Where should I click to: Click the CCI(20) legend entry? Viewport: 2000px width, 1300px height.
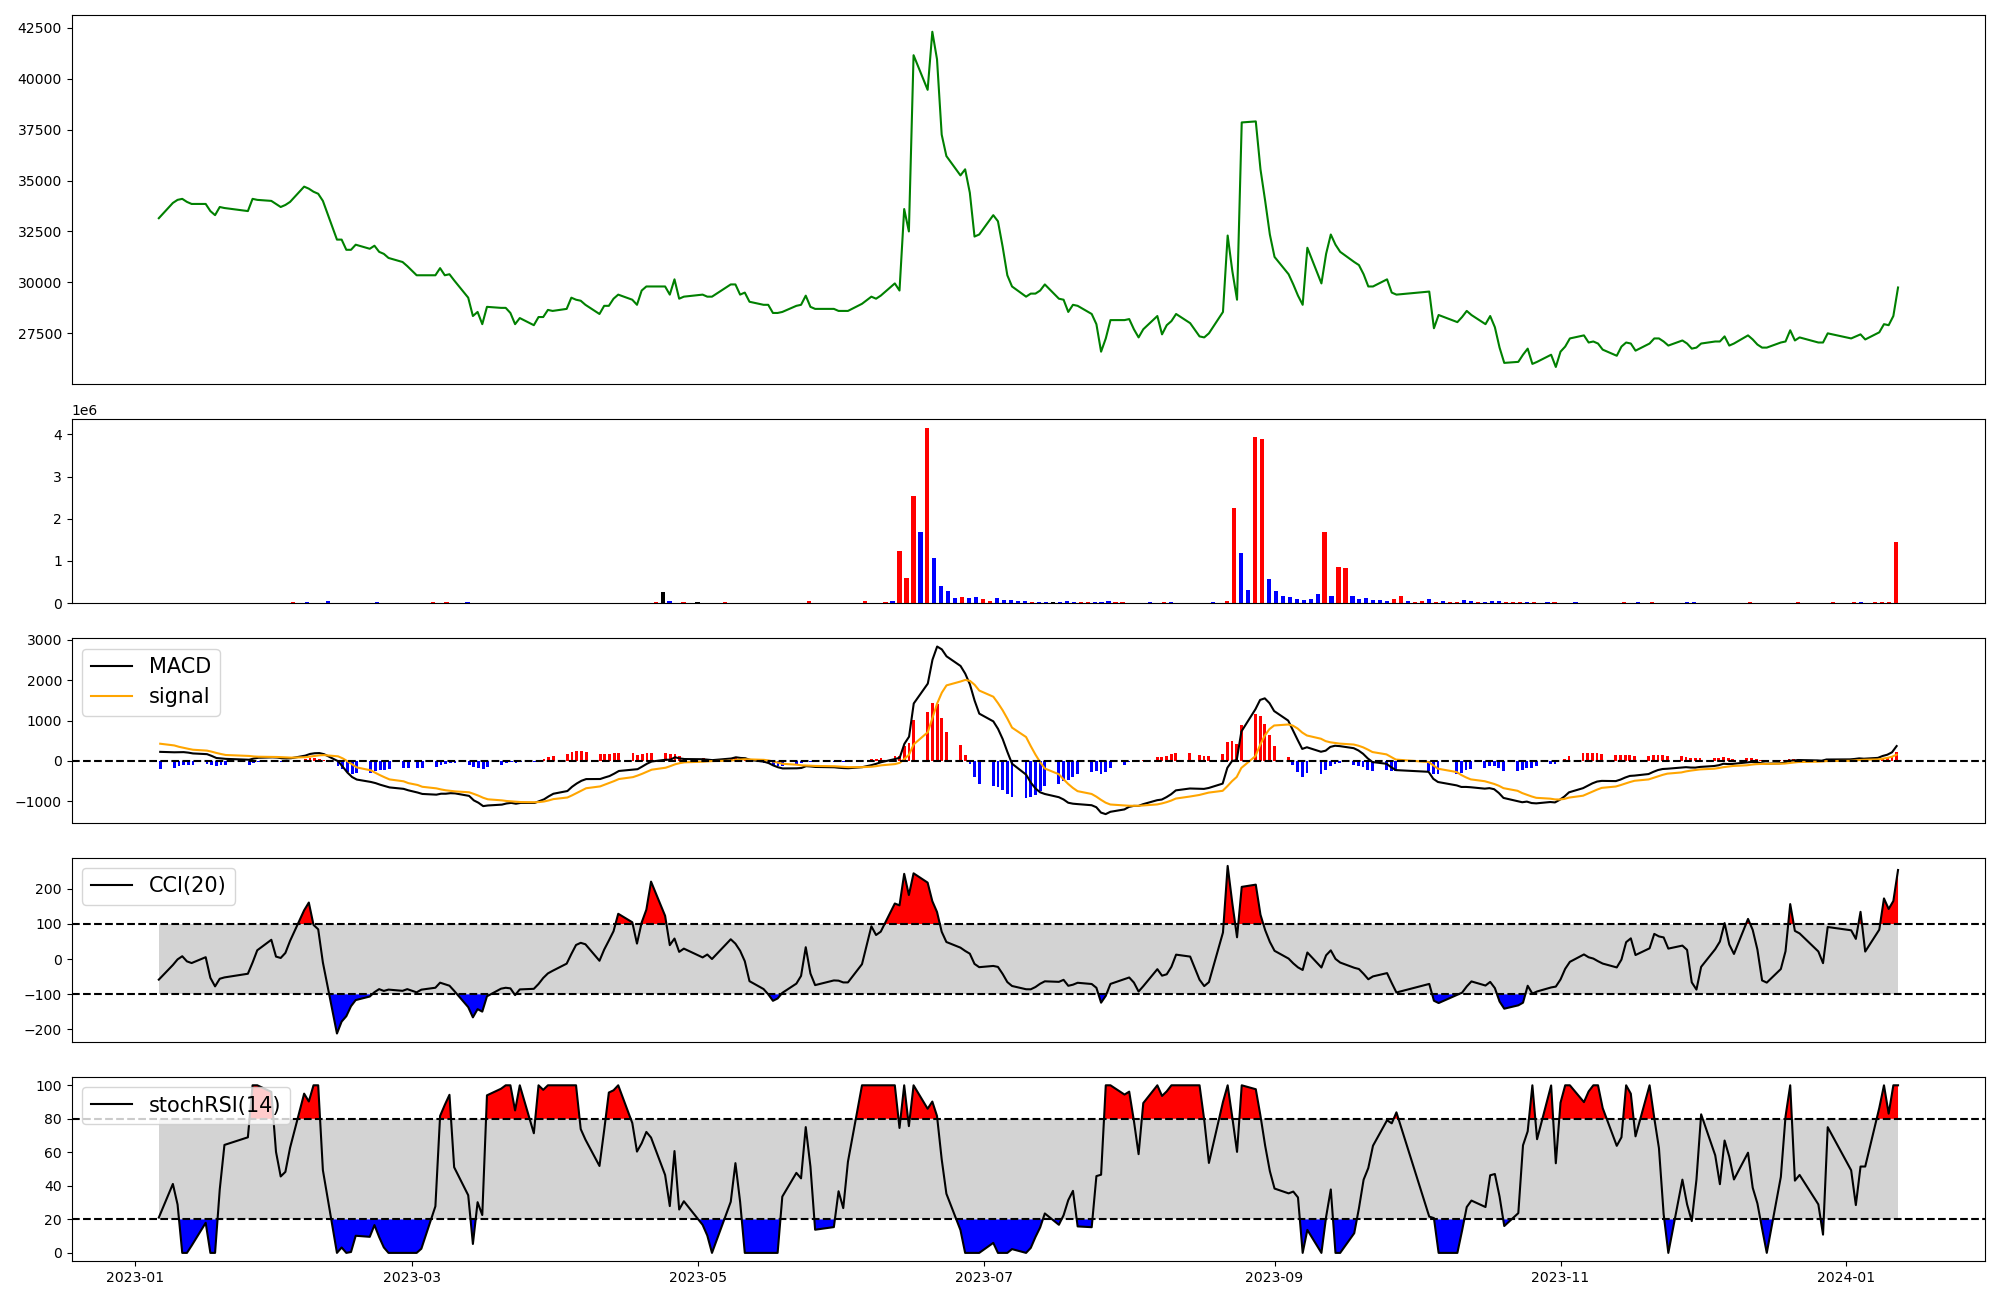tap(186, 885)
